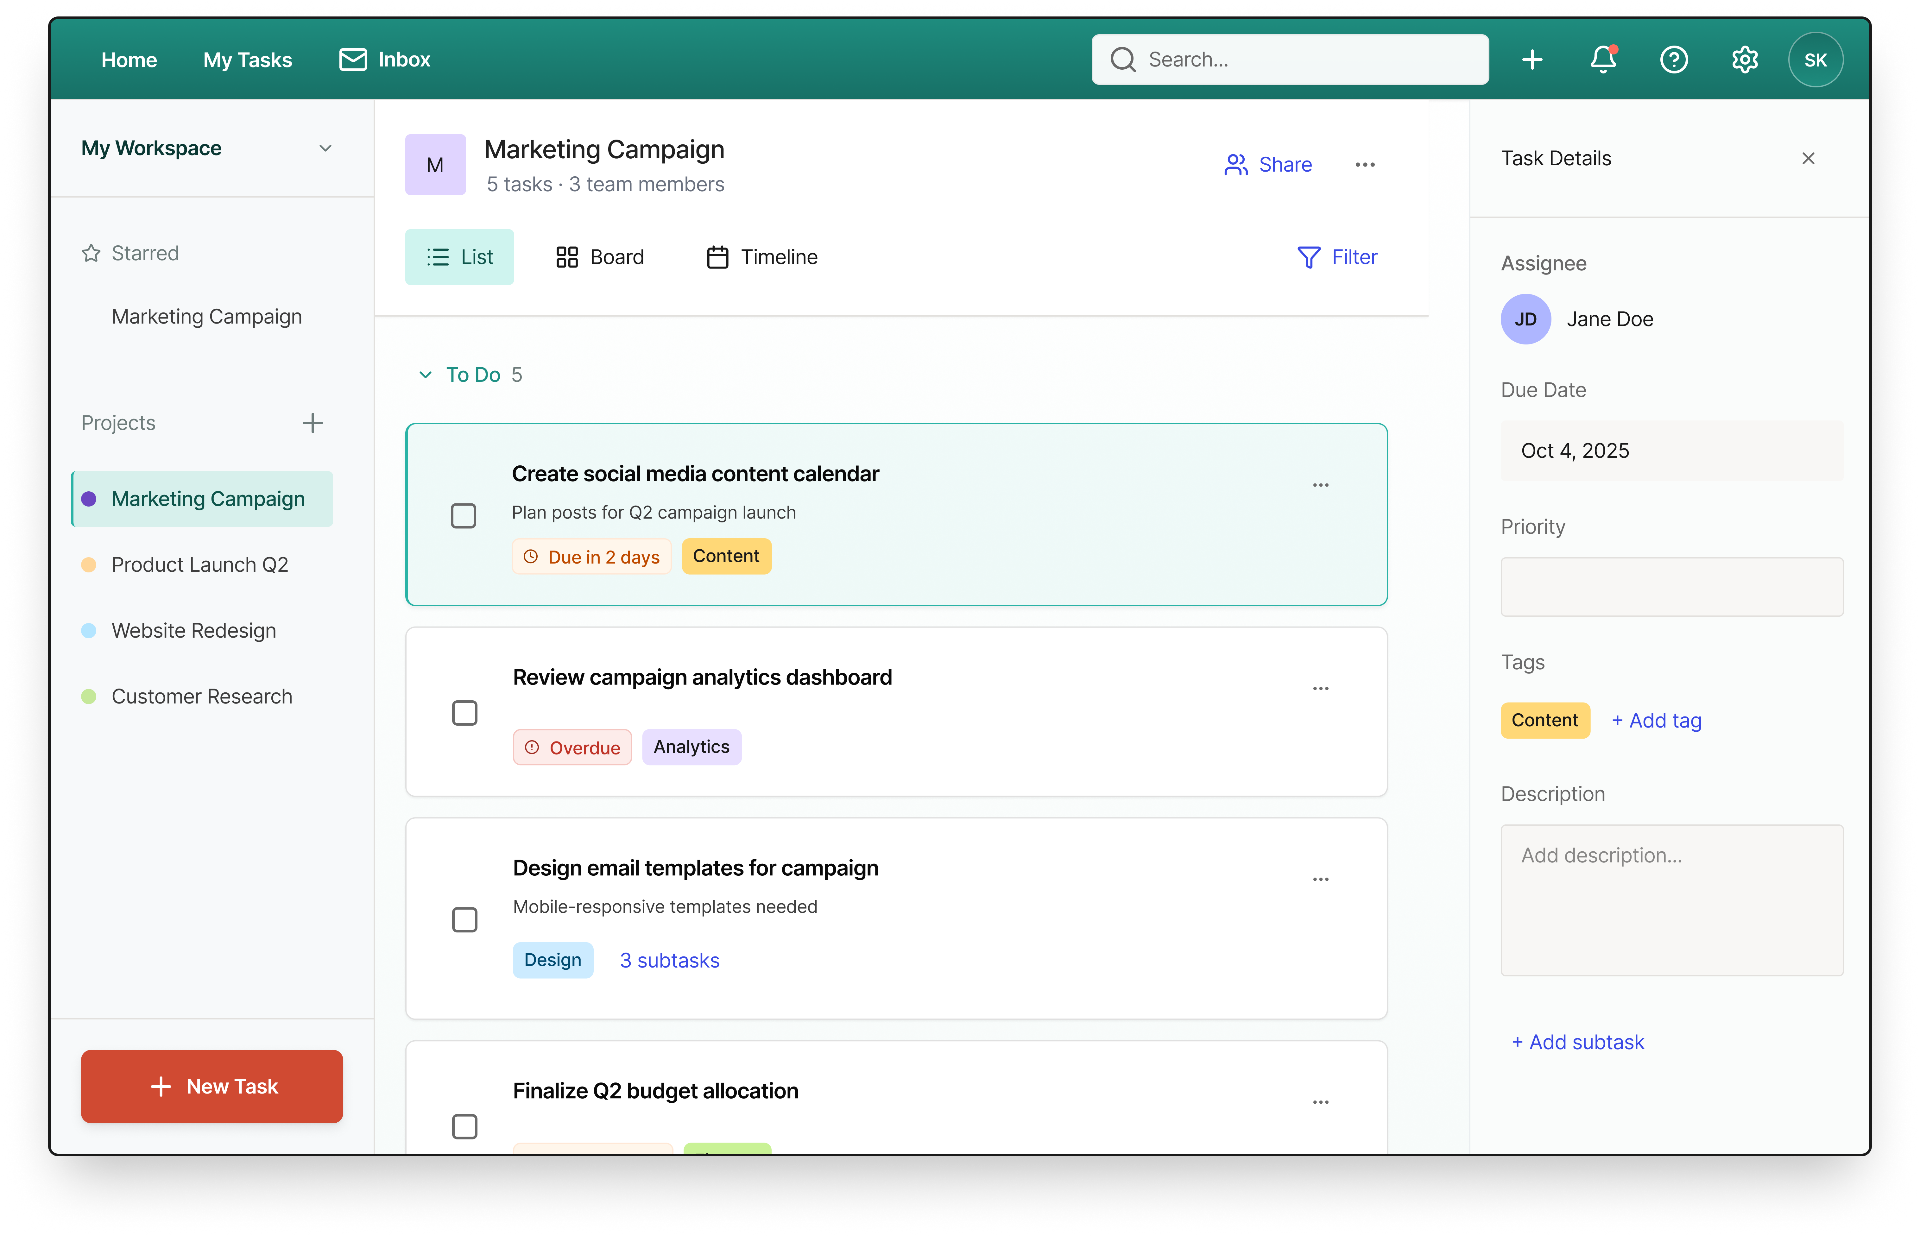Click the Overdue badge
The width and height of the screenshot is (1920, 1236).
(572, 748)
